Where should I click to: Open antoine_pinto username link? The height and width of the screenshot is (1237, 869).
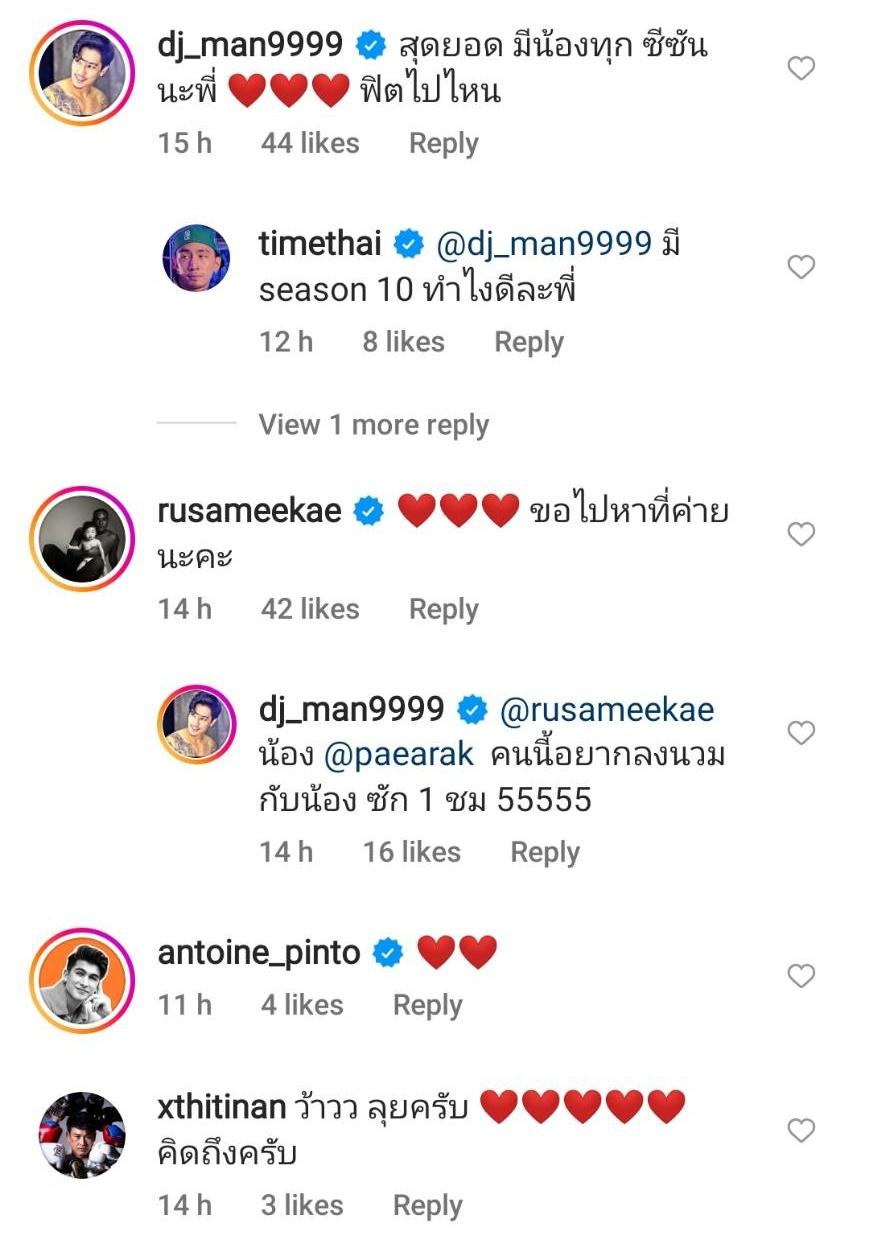coord(259,953)
